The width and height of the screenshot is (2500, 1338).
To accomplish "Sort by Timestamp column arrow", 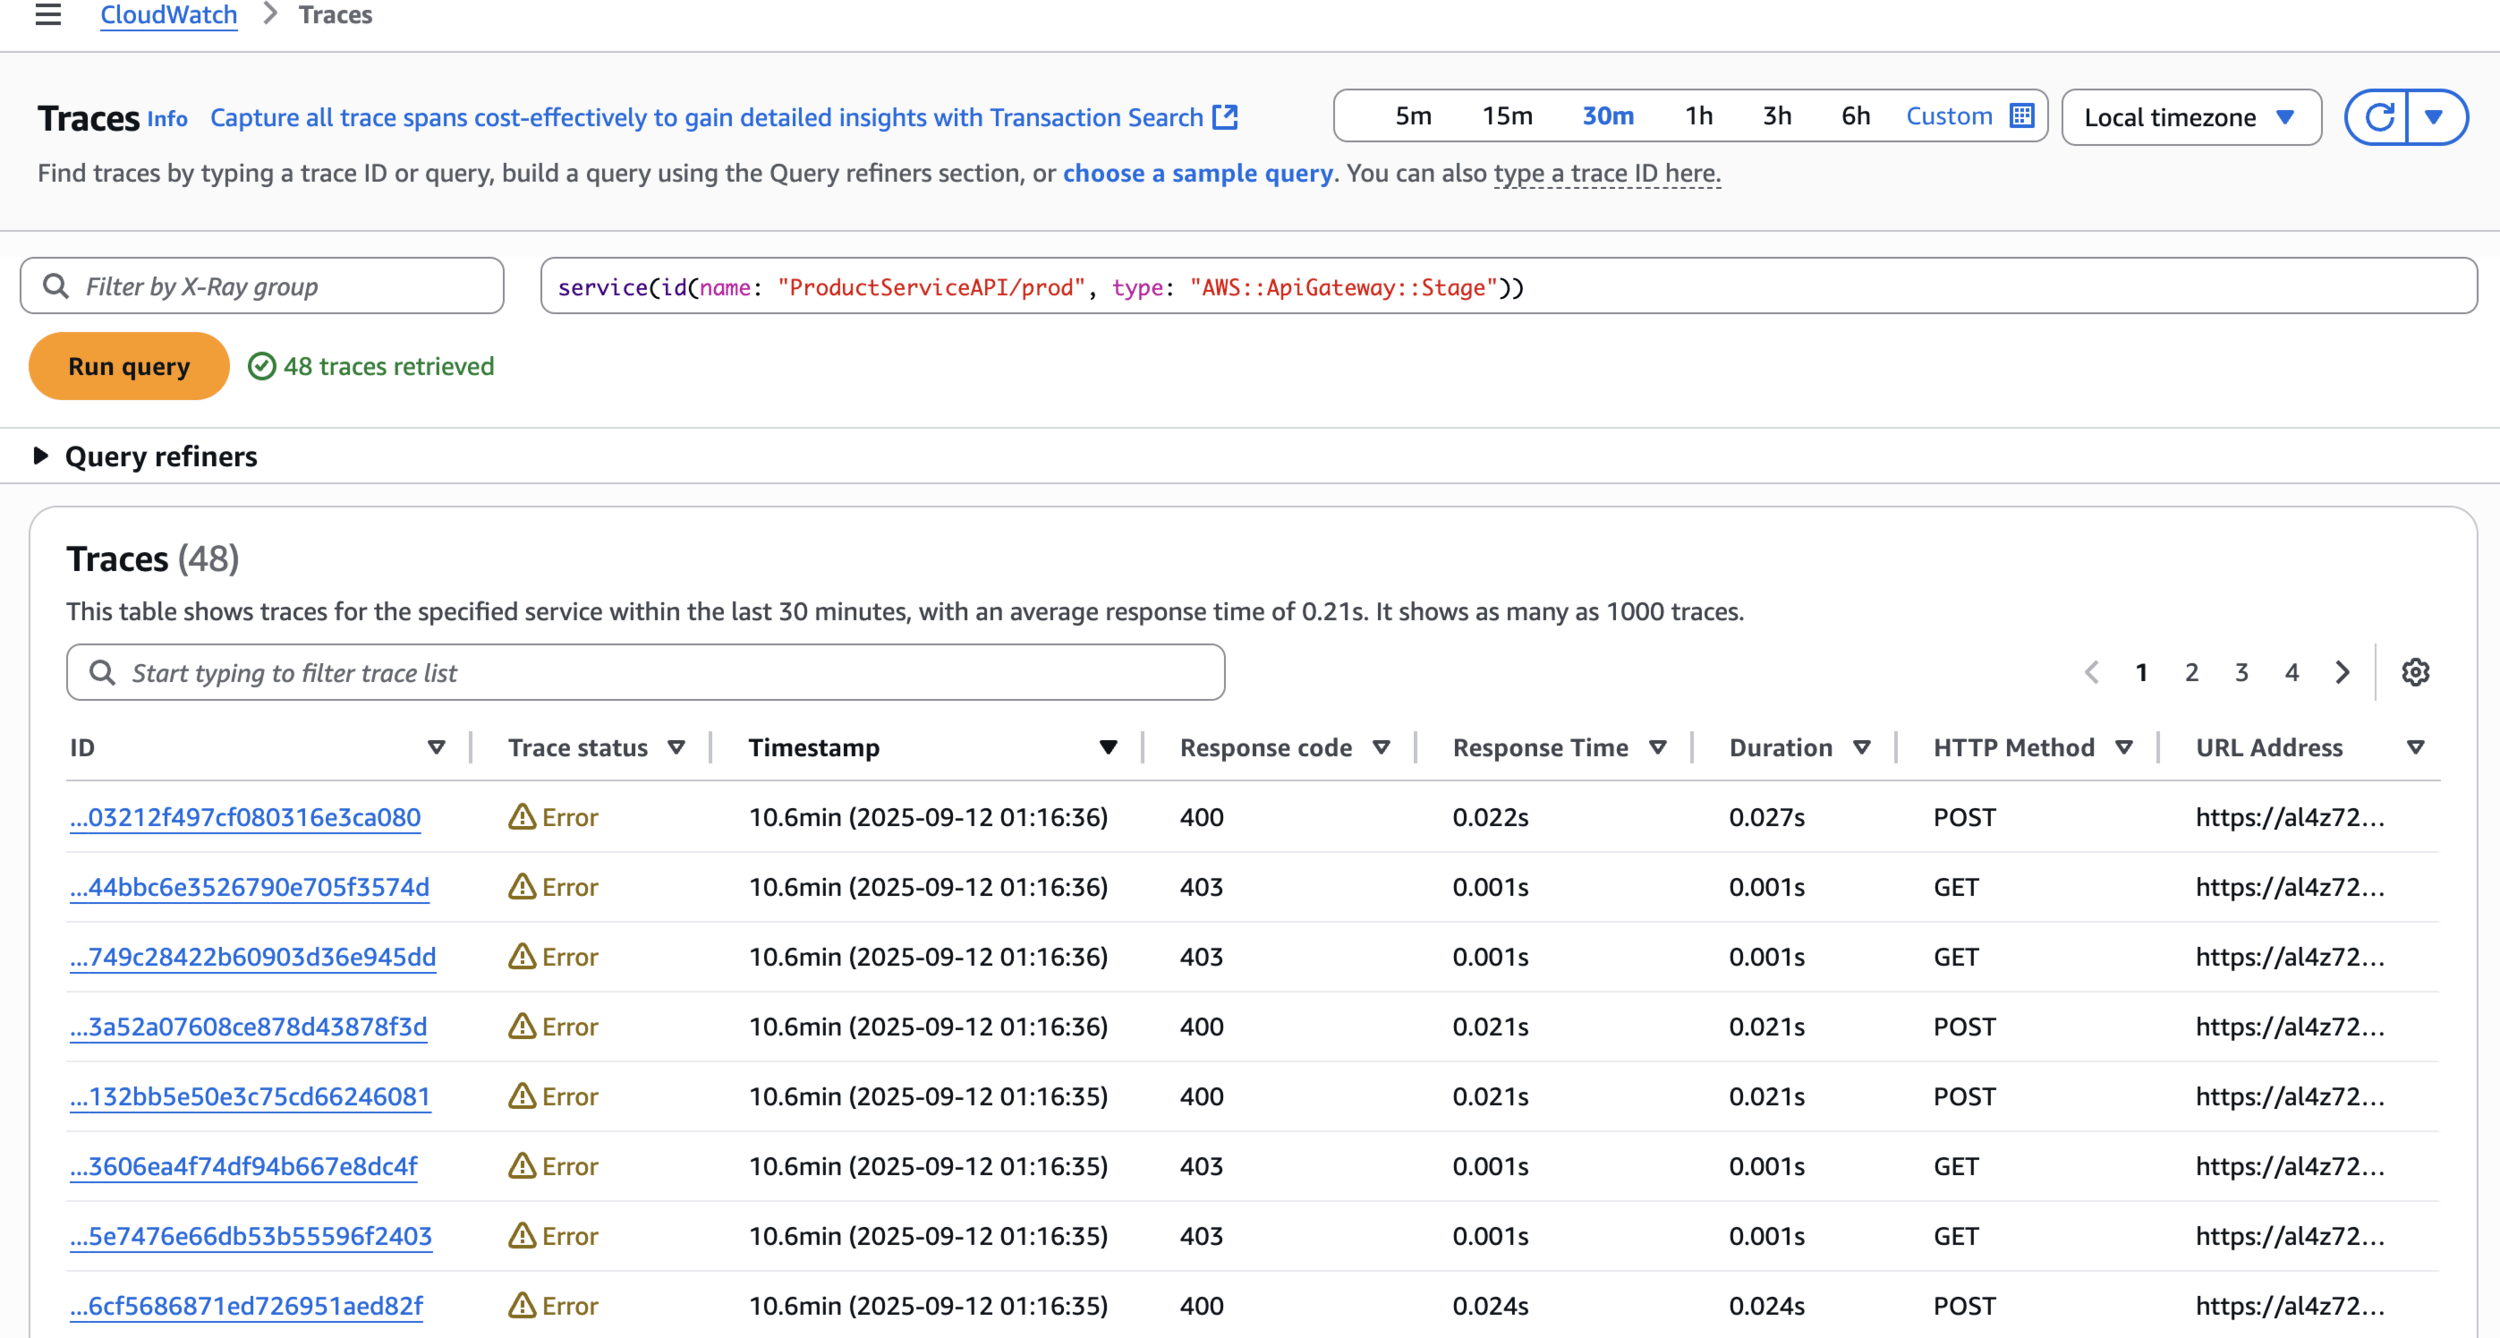I will click(x=1108, y=747).
